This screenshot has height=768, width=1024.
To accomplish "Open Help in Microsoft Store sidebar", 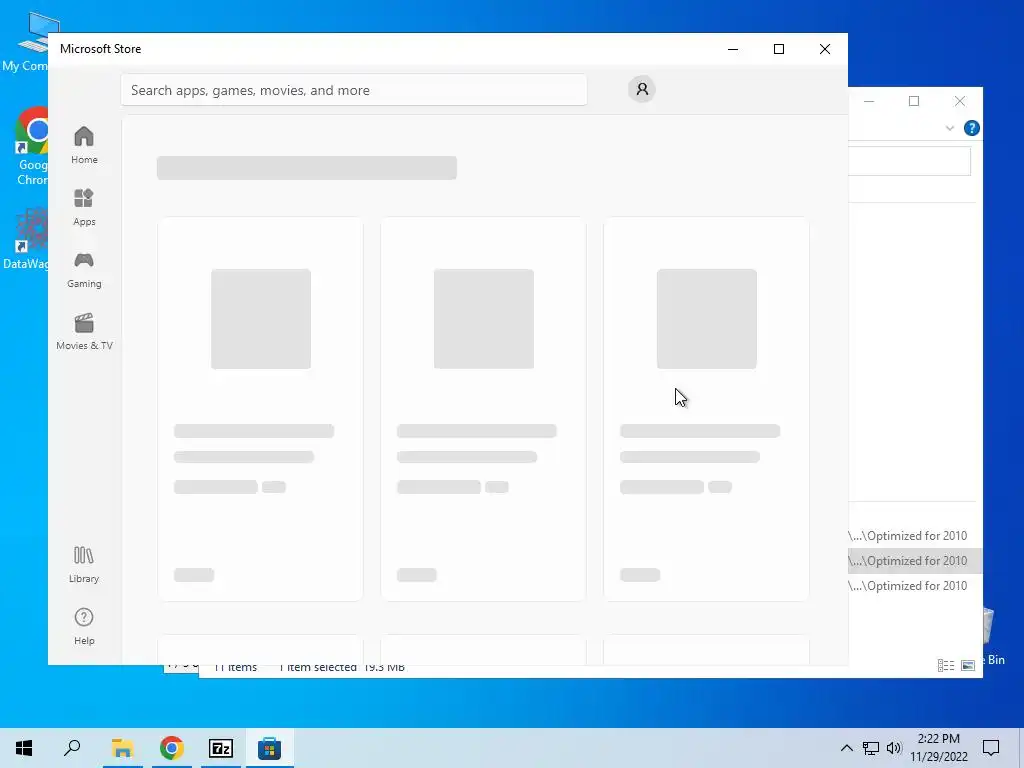I will point(84,627).
